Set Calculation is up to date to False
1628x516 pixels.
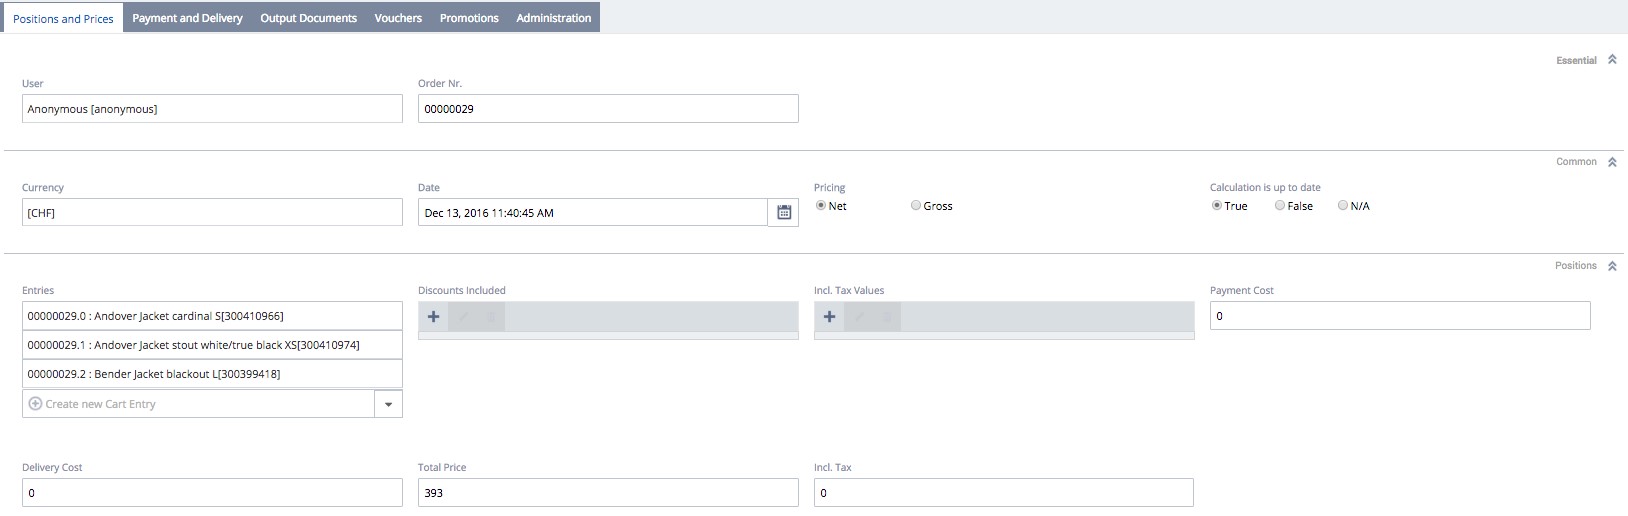tap(1280, 205)
